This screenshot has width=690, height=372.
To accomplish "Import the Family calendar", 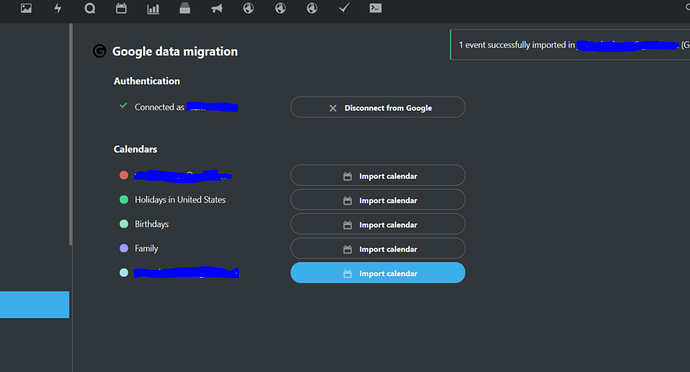I will tap(378, 249).
